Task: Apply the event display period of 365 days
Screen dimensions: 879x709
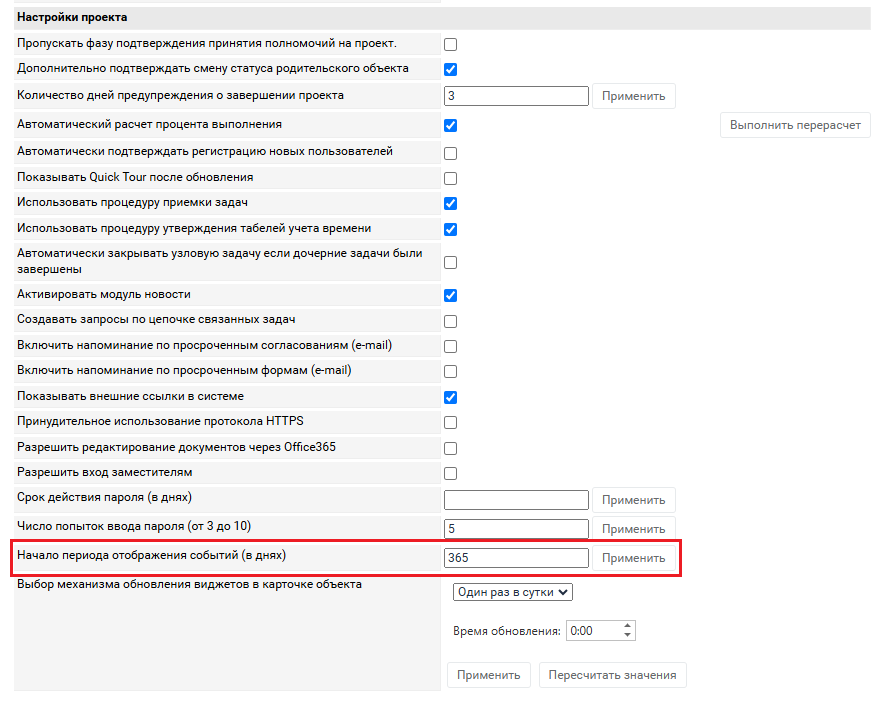Action: pos(633,558)
